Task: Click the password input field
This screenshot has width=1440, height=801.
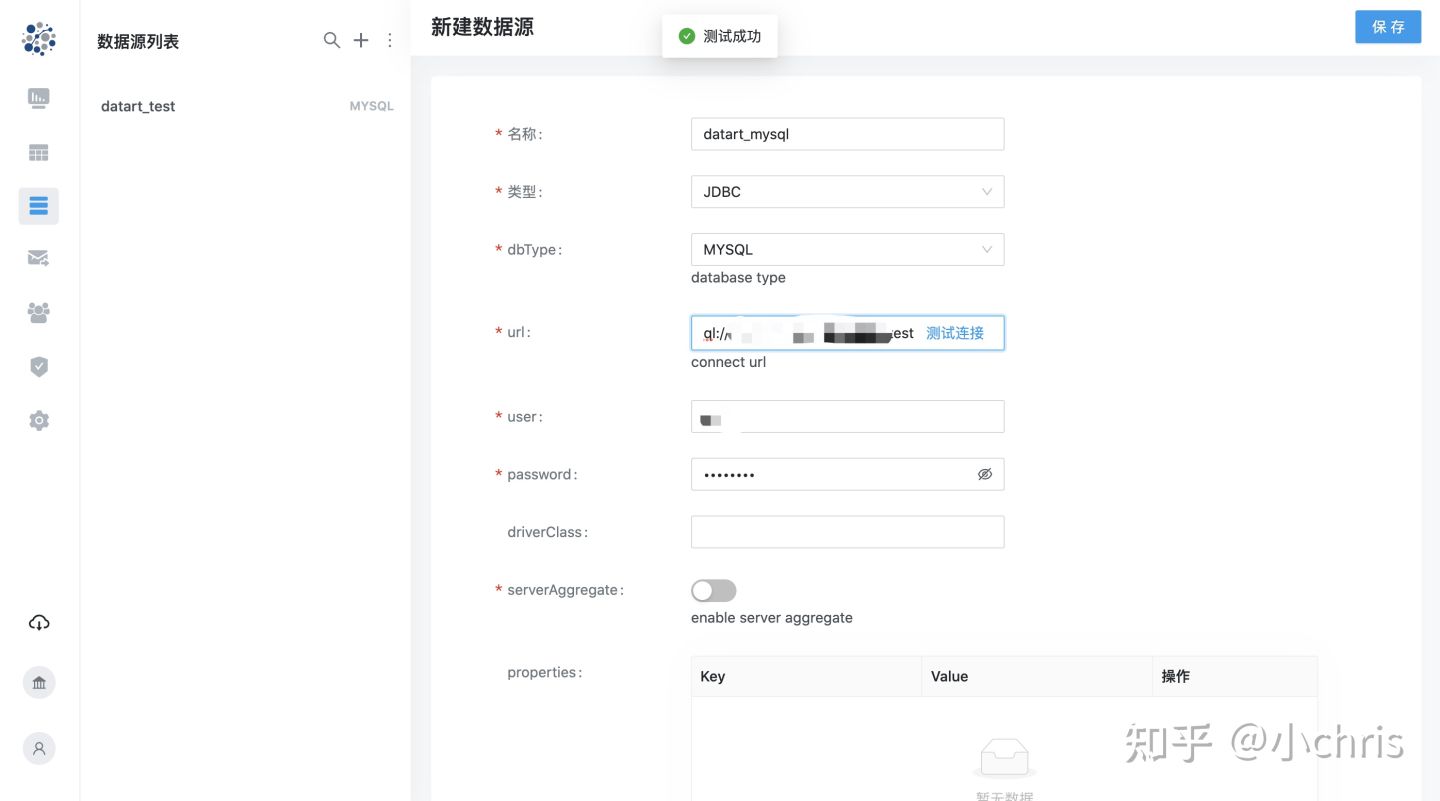Action: (x=847, y=474)
